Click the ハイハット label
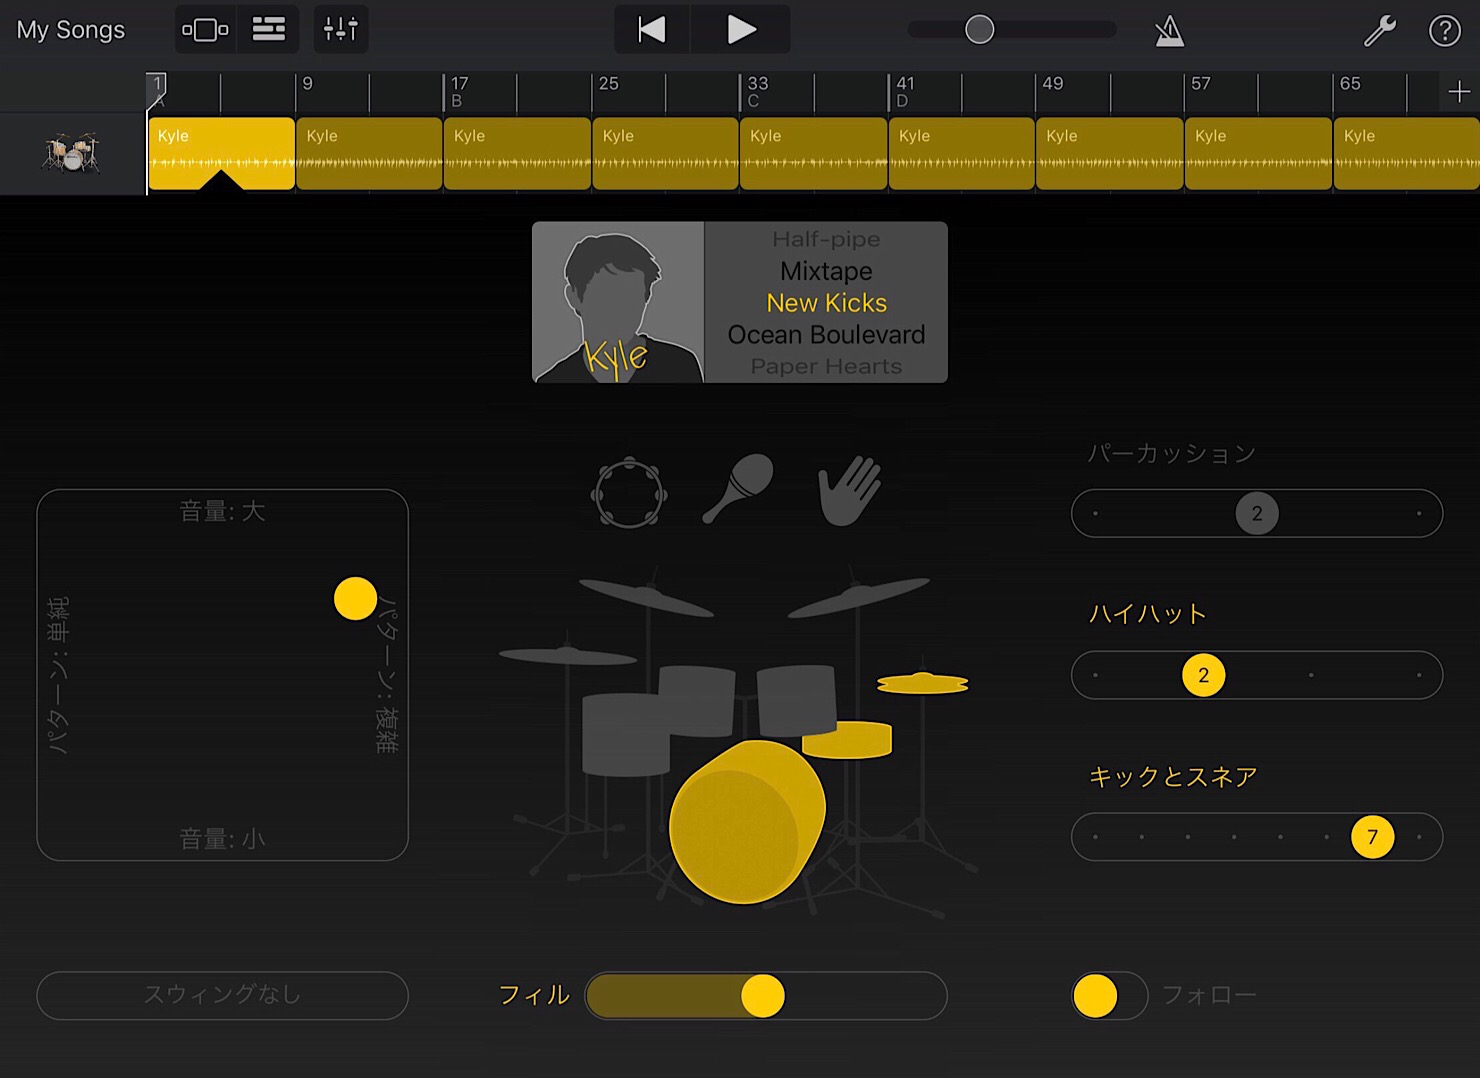This screenshot has height=1078, width=1480. [1147, 614]
